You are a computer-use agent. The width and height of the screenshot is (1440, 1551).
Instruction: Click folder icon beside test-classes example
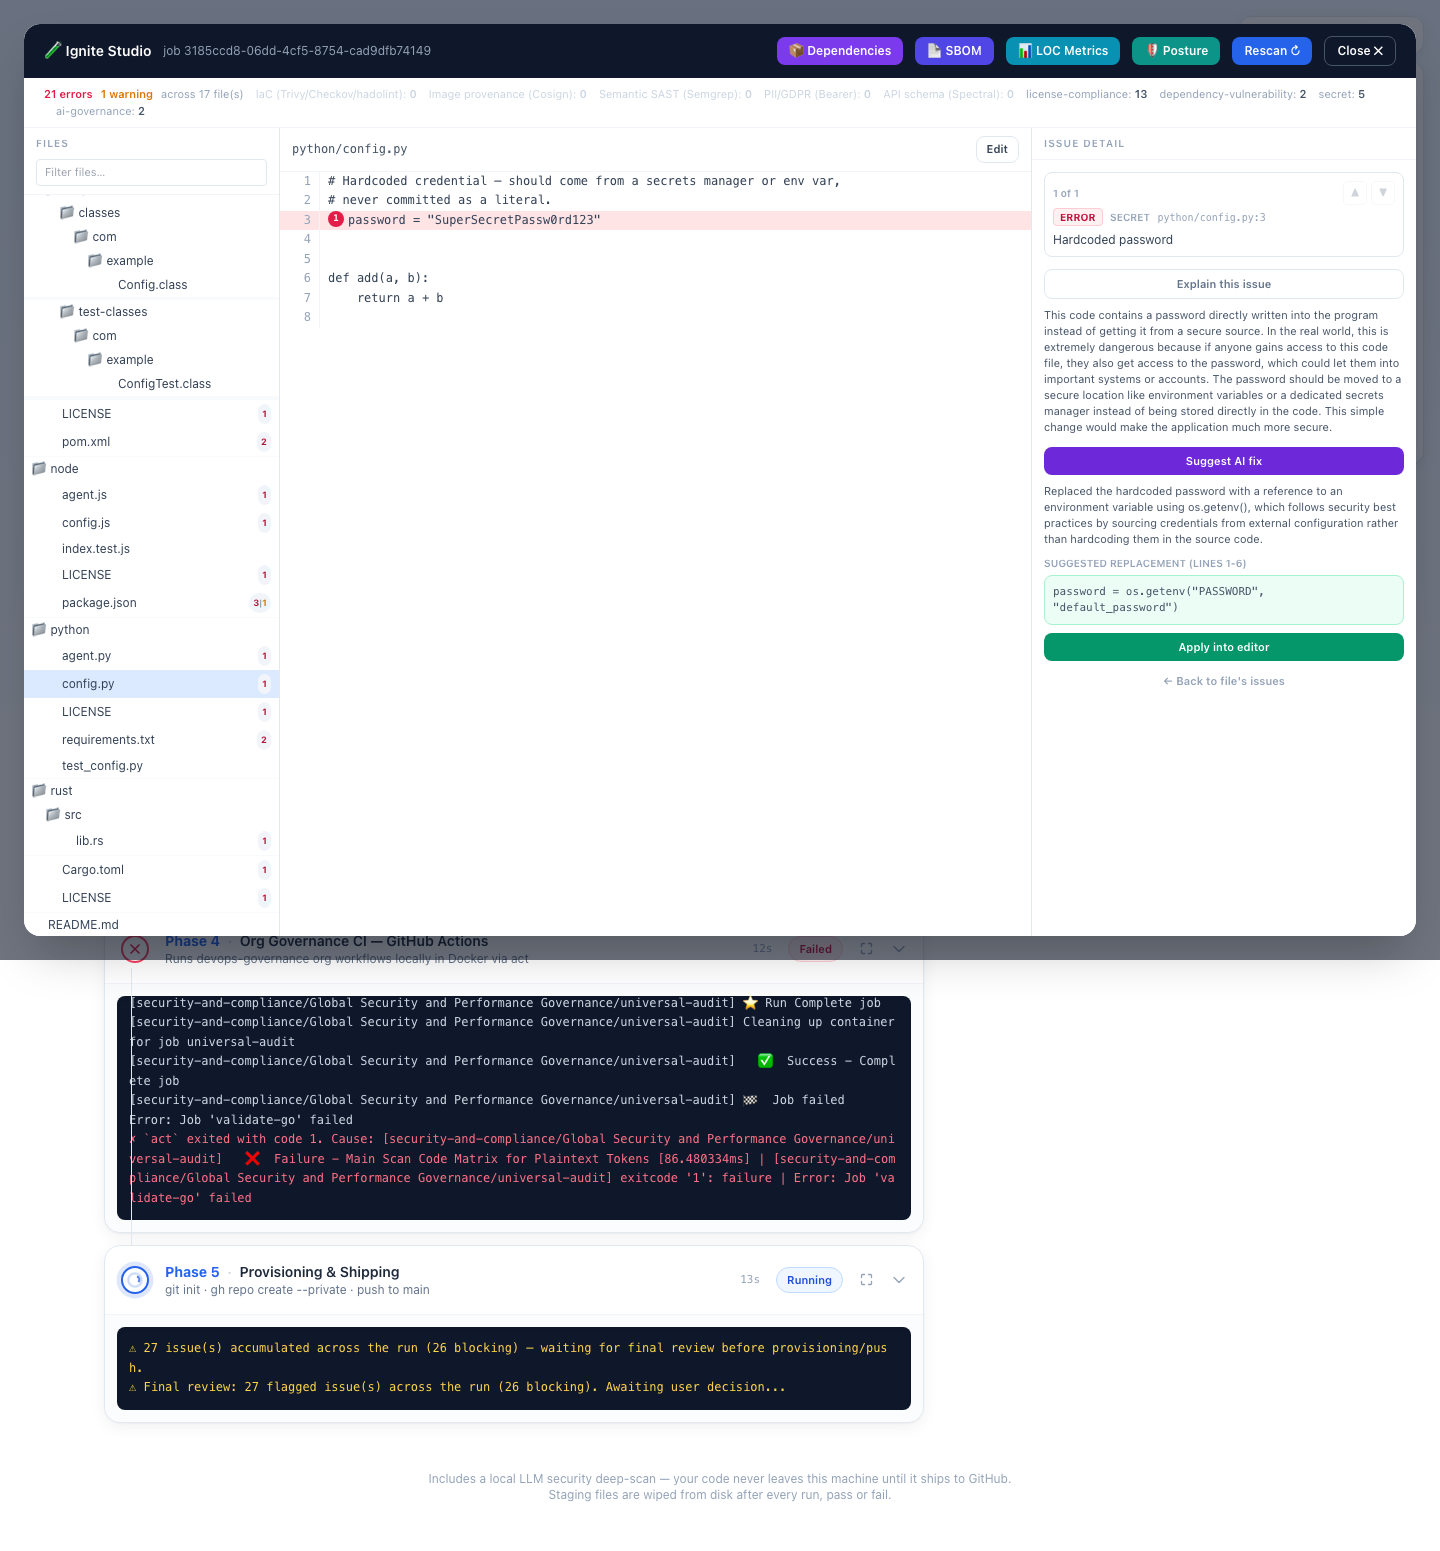pos(95,360)
